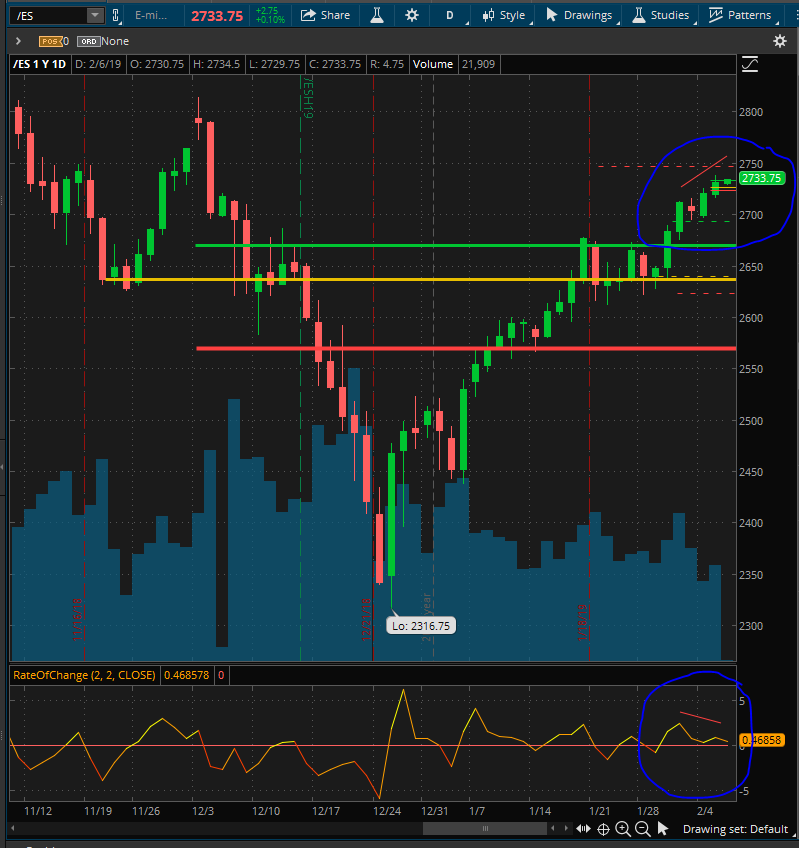799x848 pixels.
Task: Click the Zoom Out magnifier icon
Action: [x=643, y=829]
